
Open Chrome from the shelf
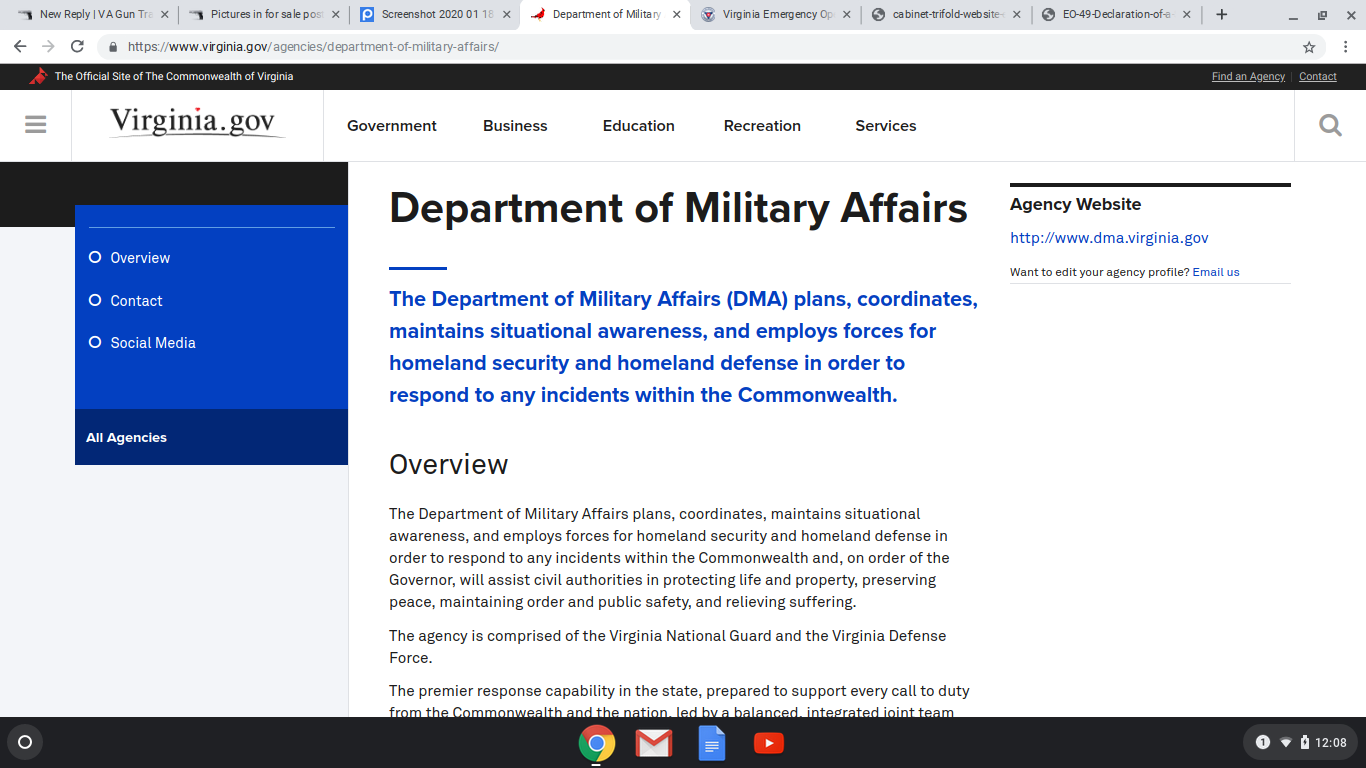[x=597, y=743]
